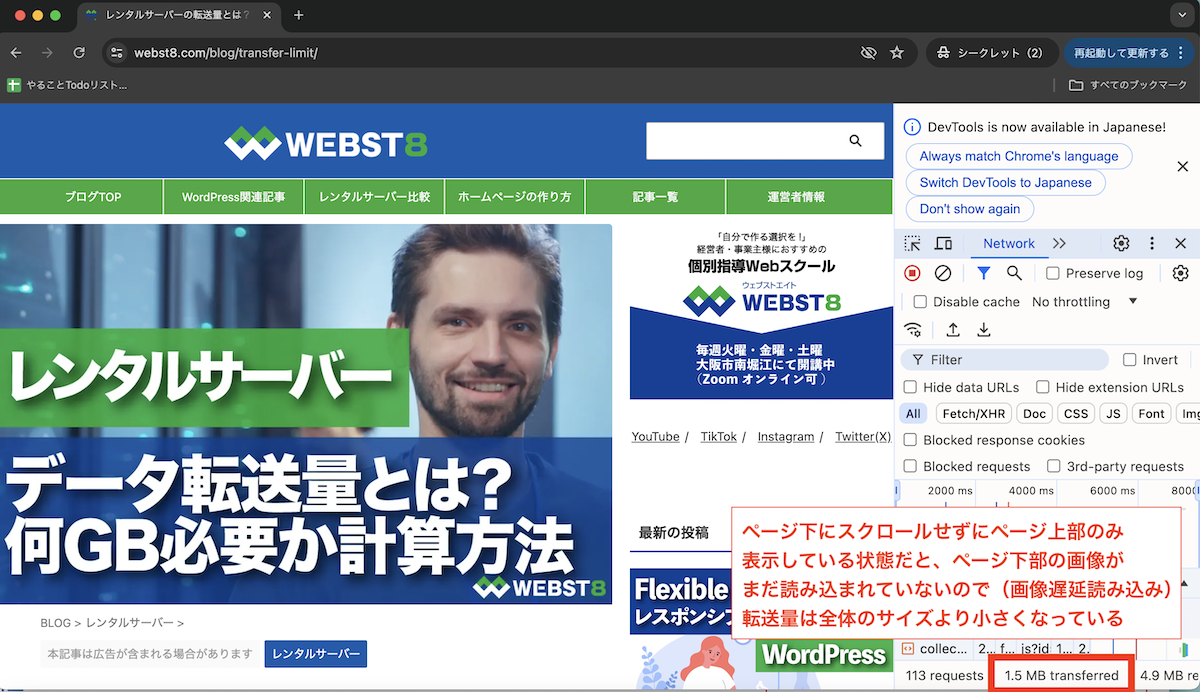1200x692 pixels.
Task: Open the DevTools three-dot menu
Action: coord(1152,243)
